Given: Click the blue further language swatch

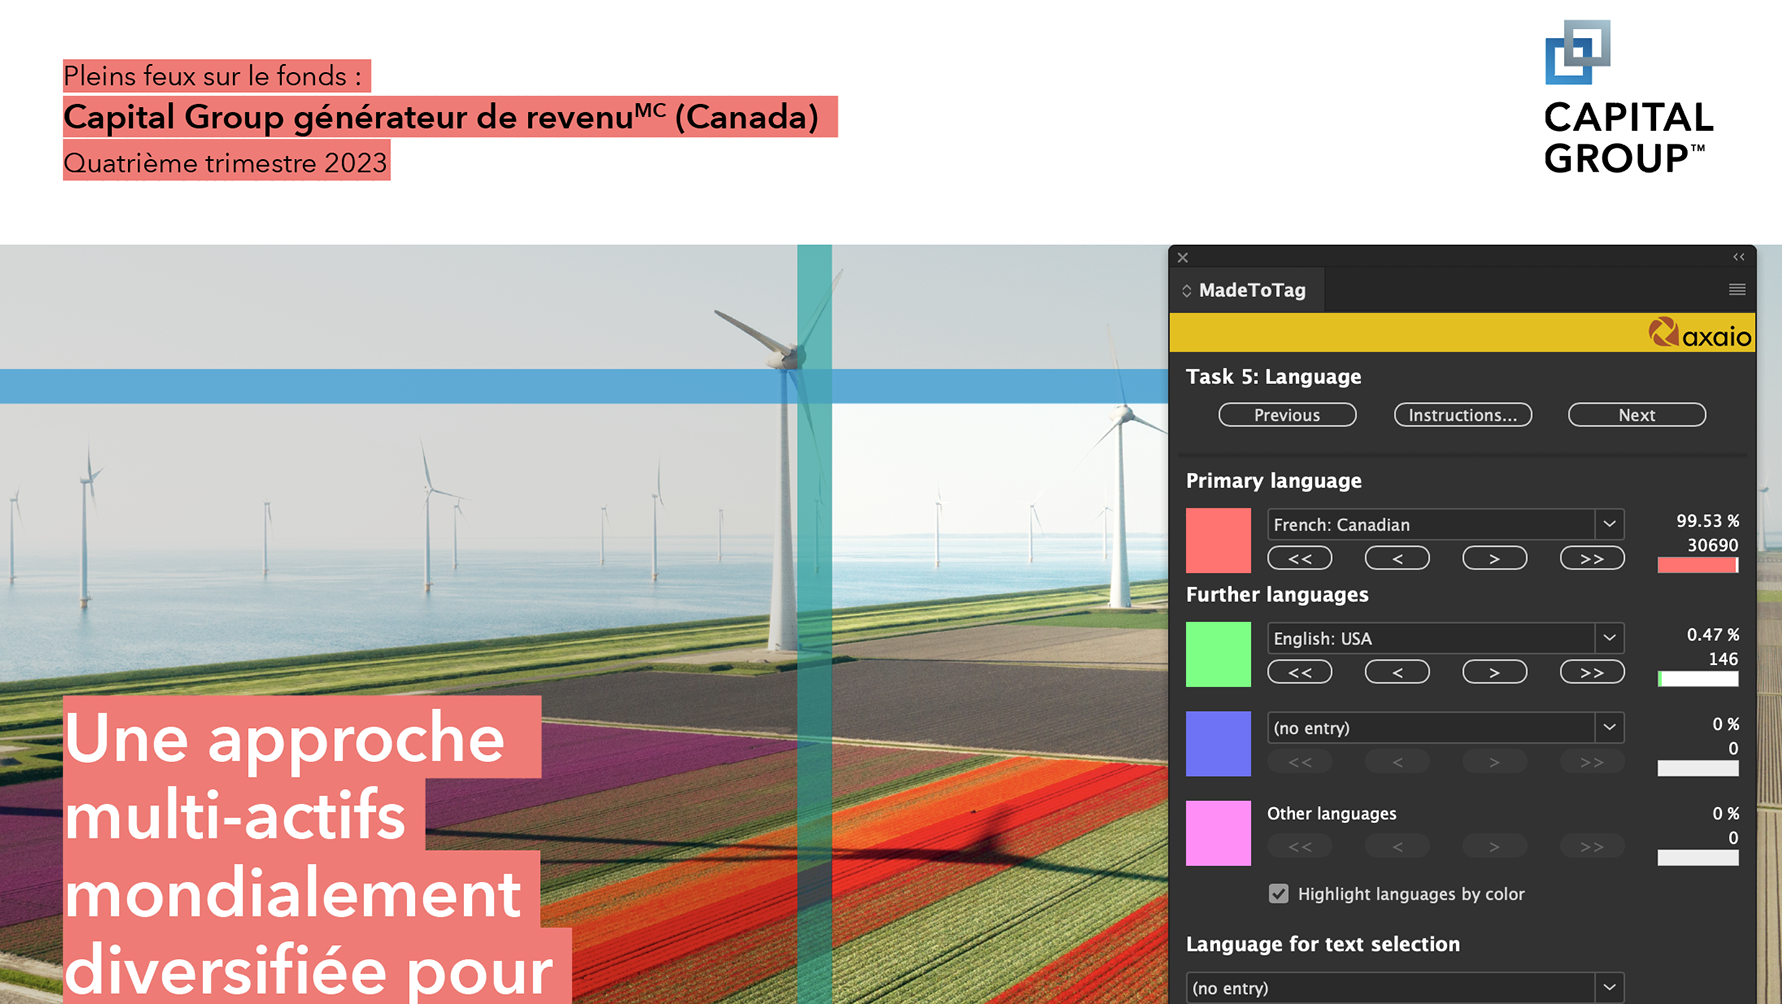Looking at the screenshot, I should pyautogui.click(x=1218, y=744).
